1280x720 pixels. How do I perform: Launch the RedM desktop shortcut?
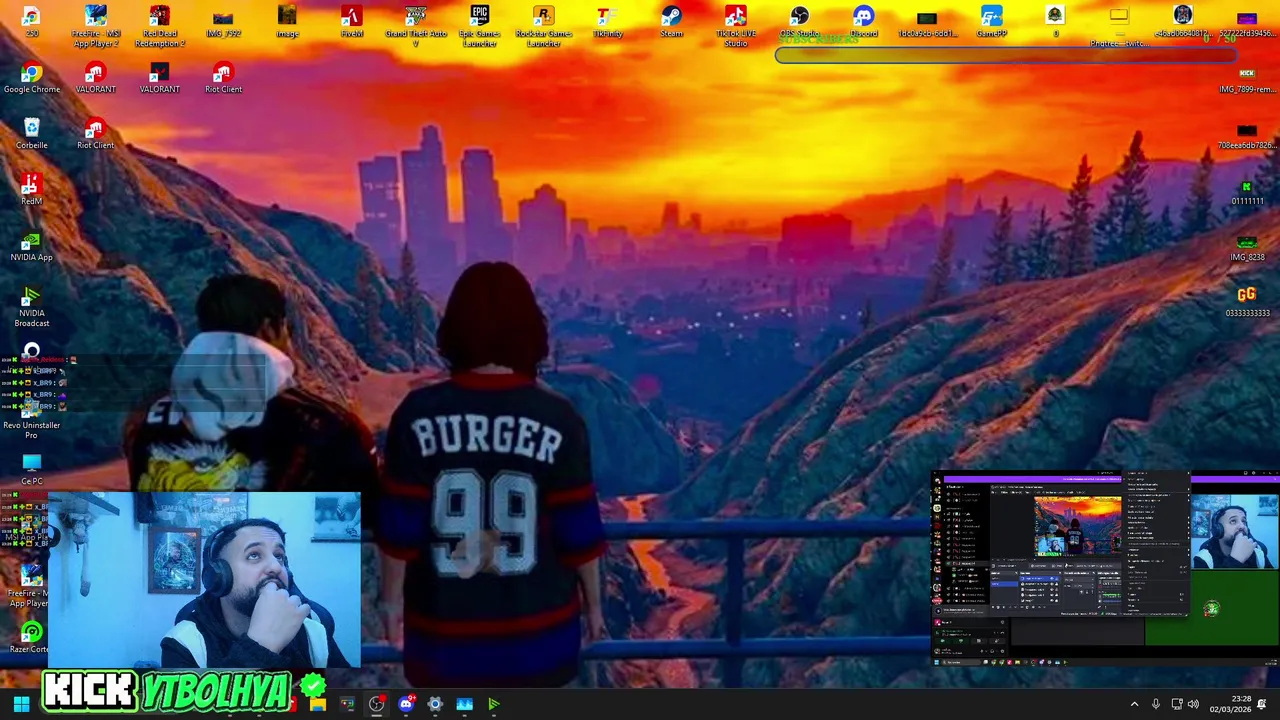[32, 190]
